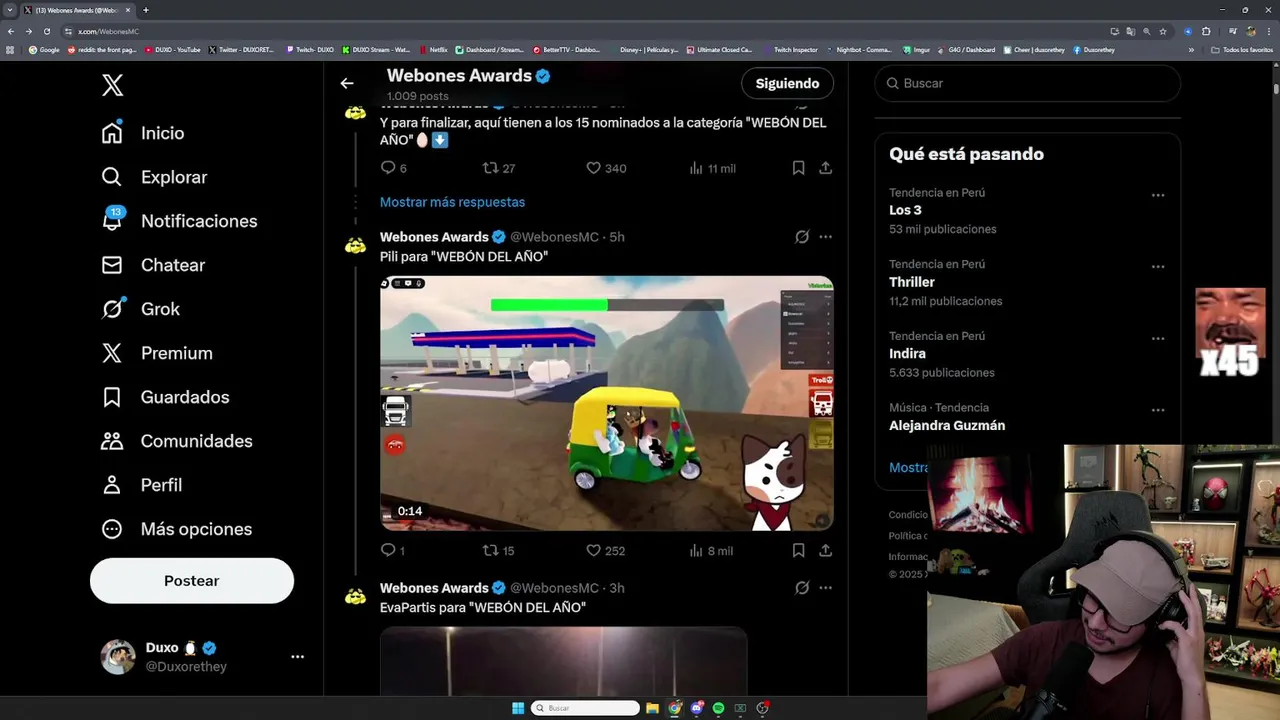Open File Explorer from taskbar
Screen dimensions: 1280x720
pyautogui.click(x=652, y=708)
